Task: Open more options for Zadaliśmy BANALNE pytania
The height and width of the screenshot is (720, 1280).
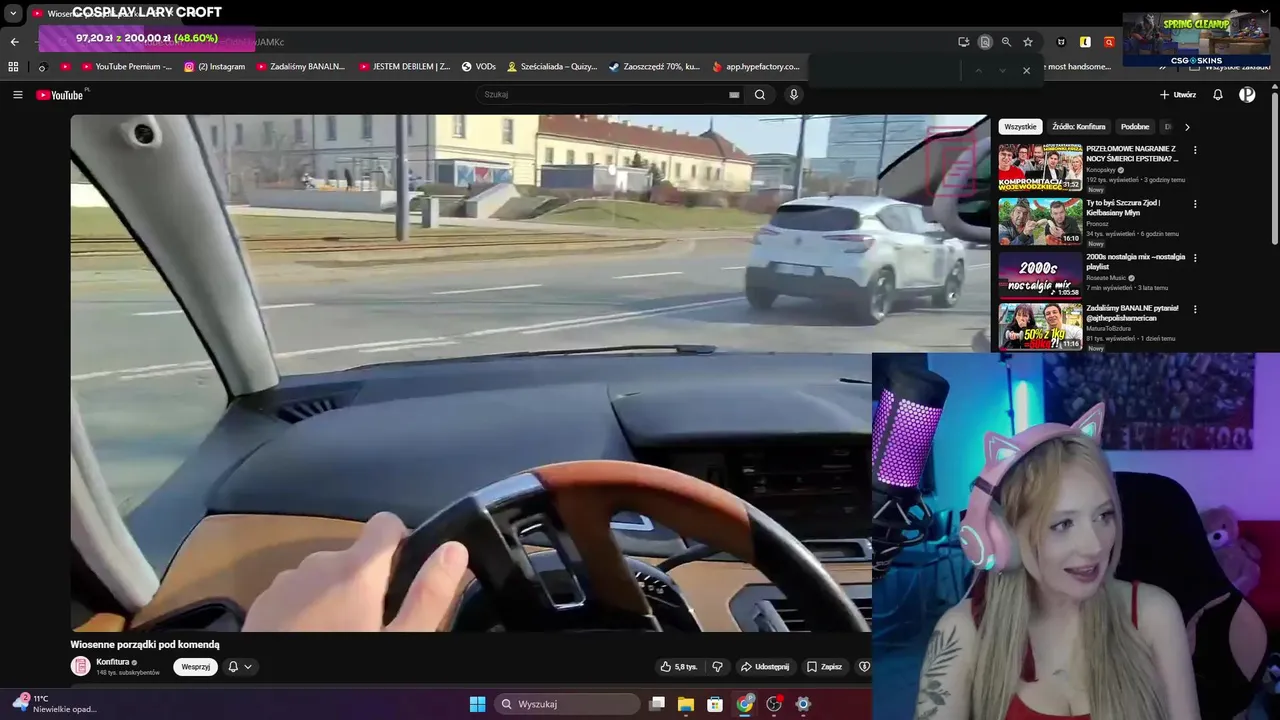Action: click(x=1195, y=311)
